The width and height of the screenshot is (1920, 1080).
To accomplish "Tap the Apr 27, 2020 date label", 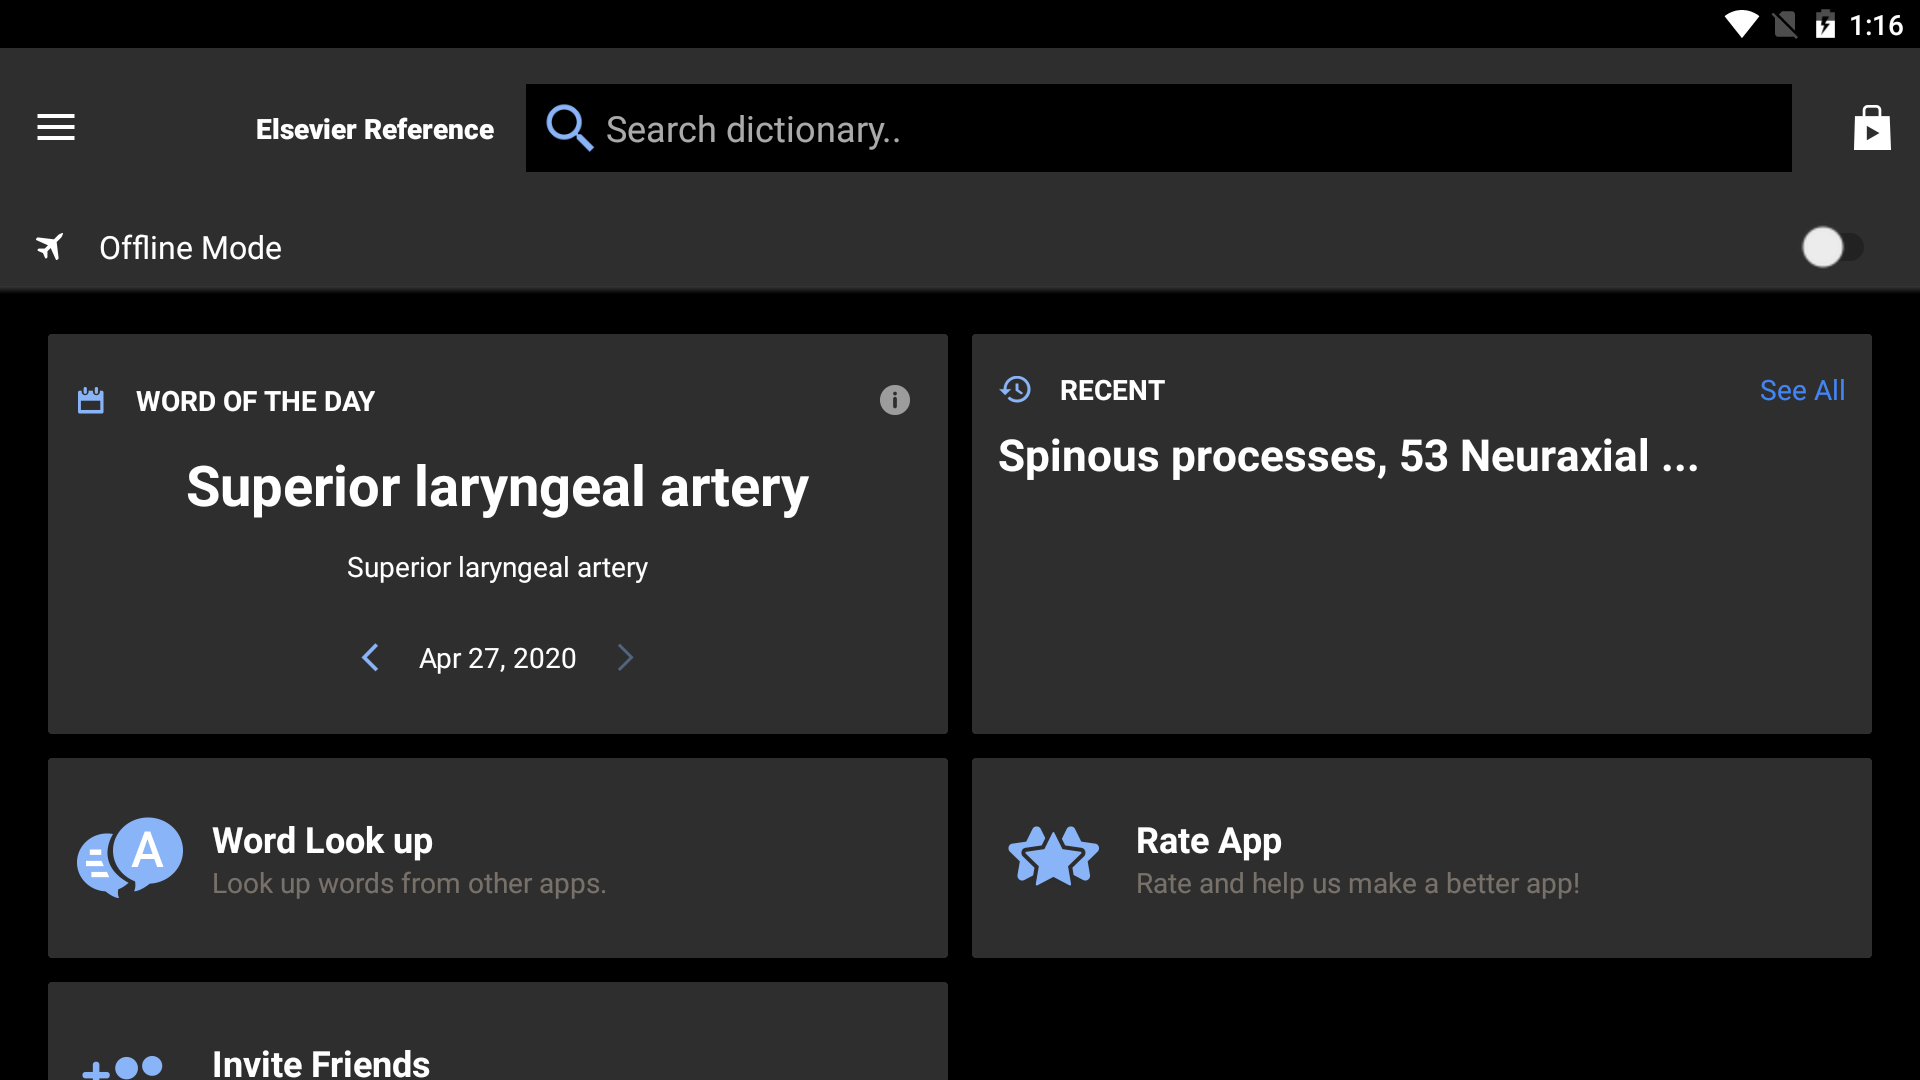I will tap(497, 658).
